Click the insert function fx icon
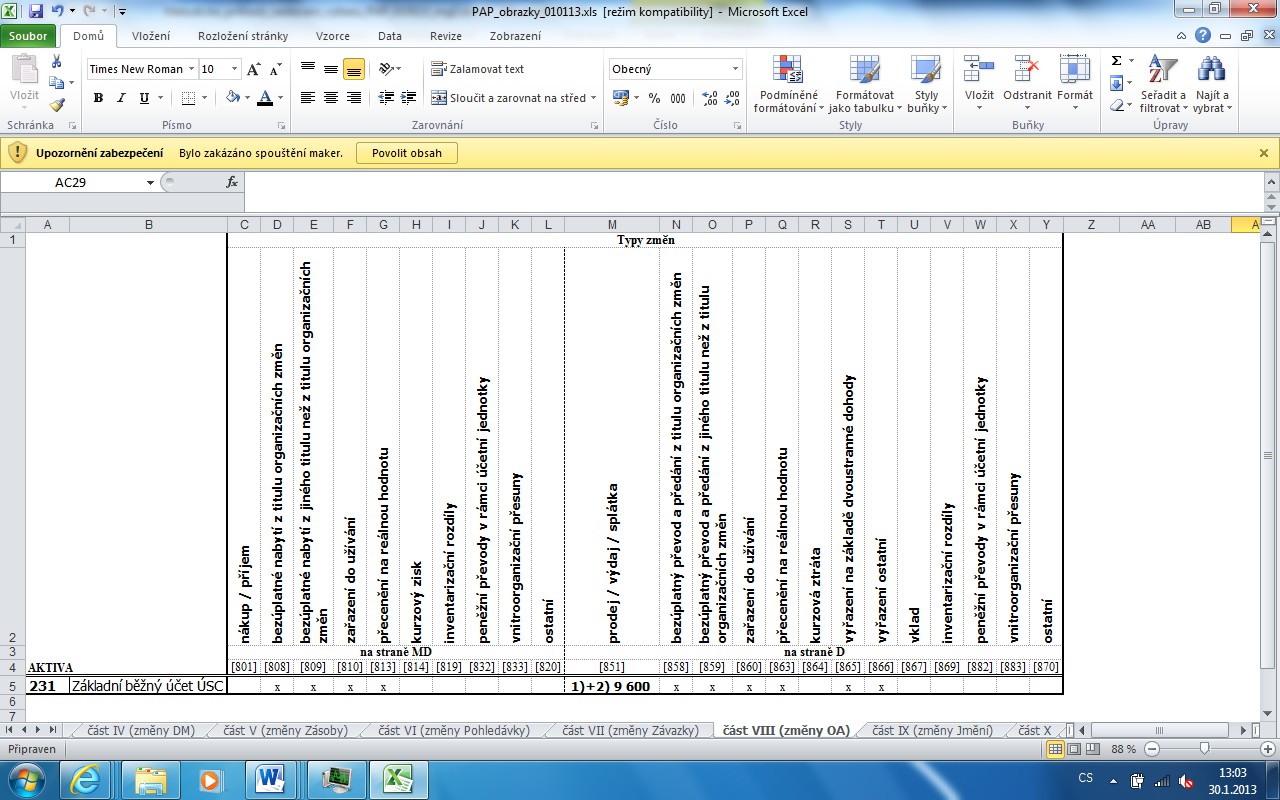This screenshot has height=800, width=1280. [x=232, y=183]
